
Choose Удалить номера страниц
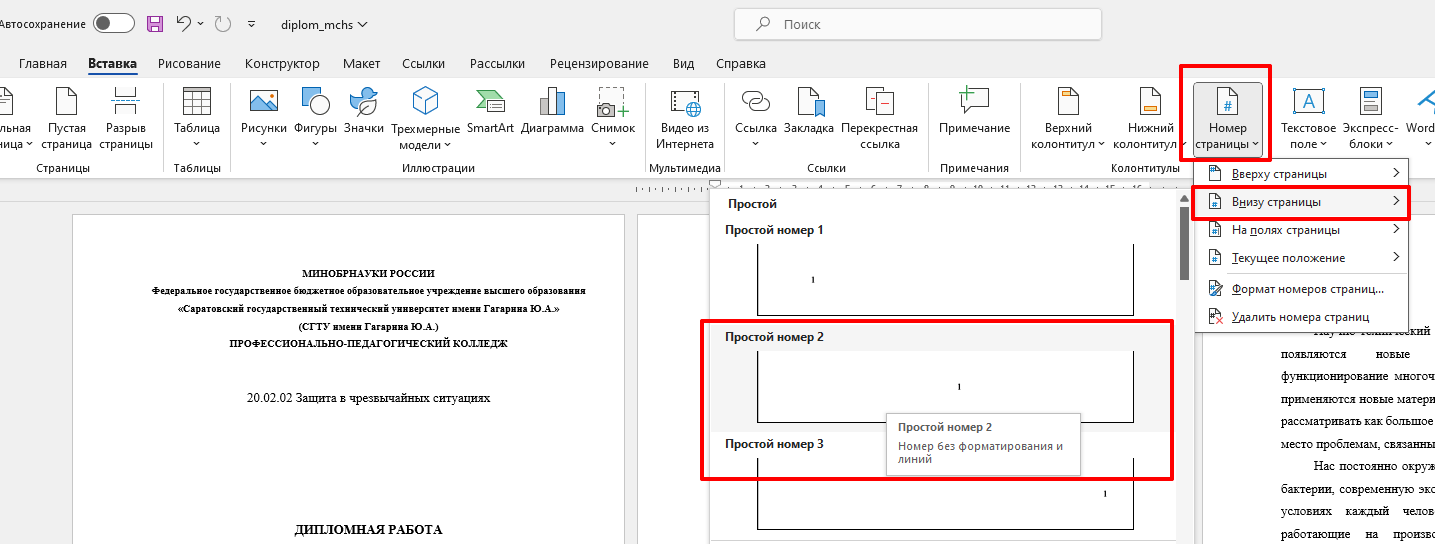tap(1302, 317)
